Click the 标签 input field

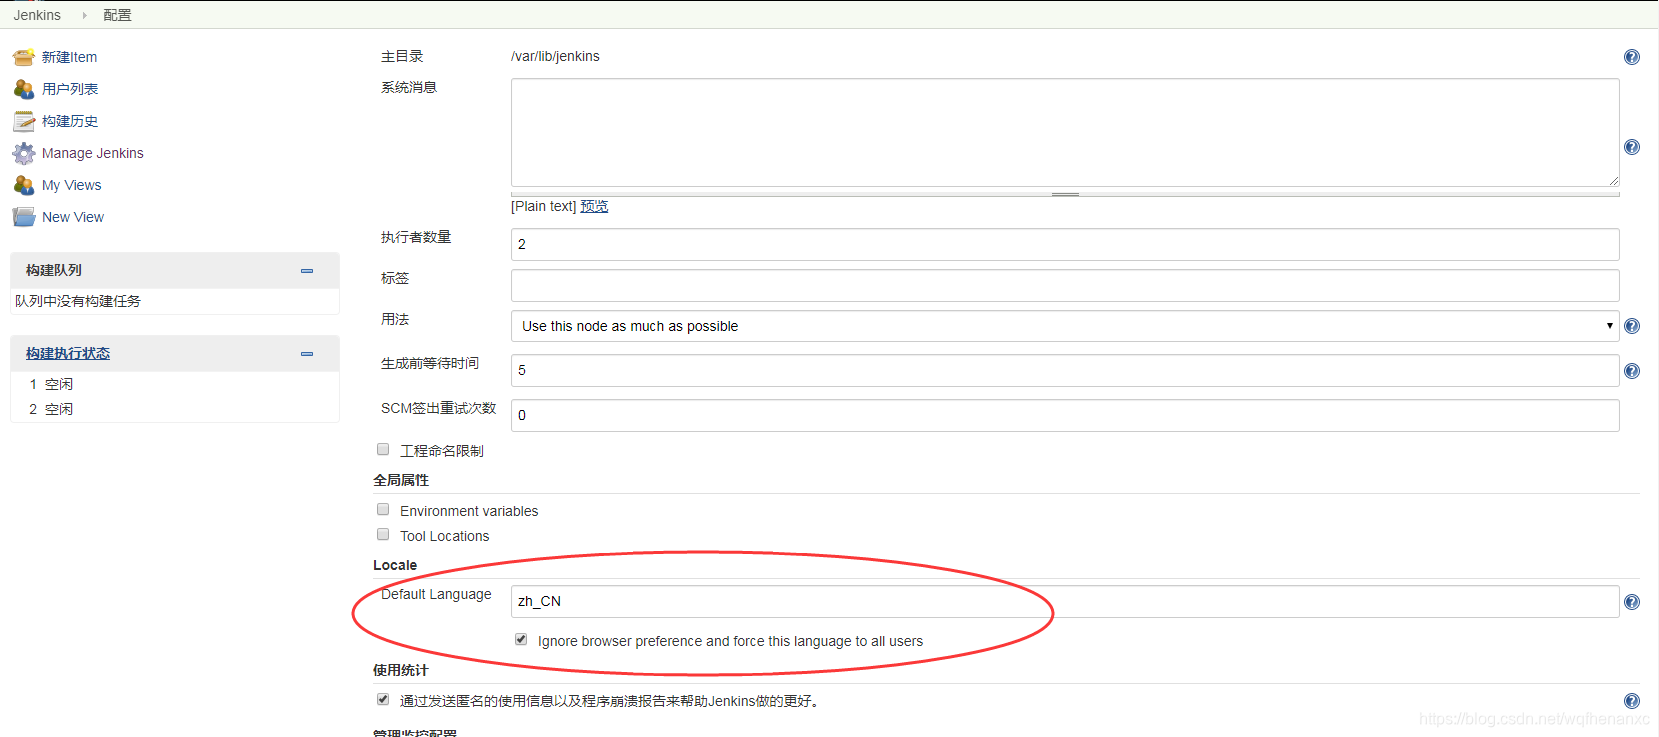click(x=1065, y=285)
